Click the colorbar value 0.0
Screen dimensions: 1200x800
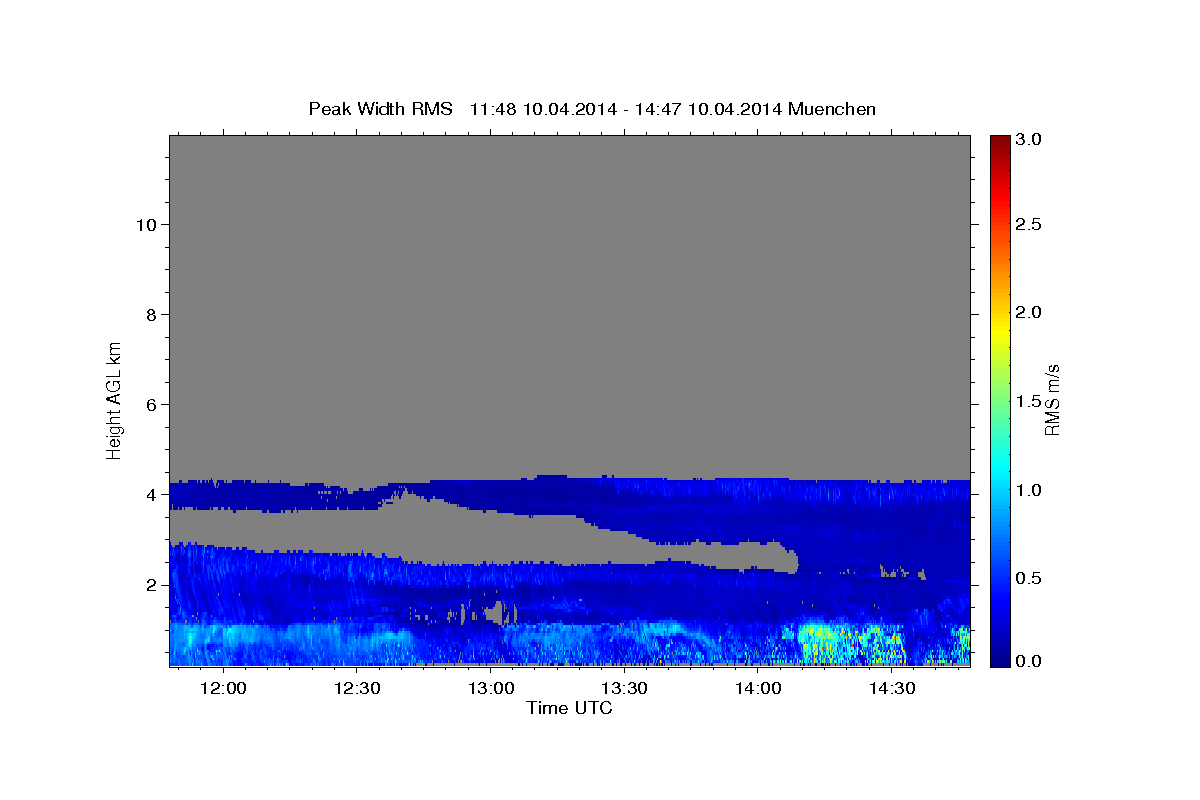point(1030,661)
